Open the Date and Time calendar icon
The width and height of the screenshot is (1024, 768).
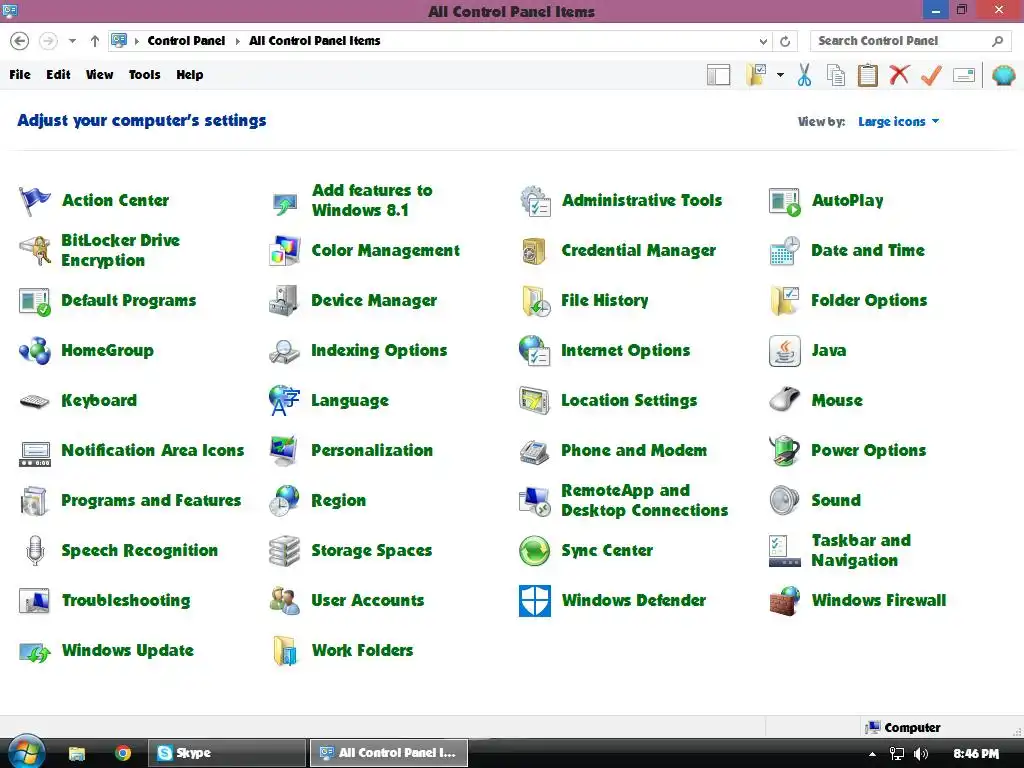[784, 251]
